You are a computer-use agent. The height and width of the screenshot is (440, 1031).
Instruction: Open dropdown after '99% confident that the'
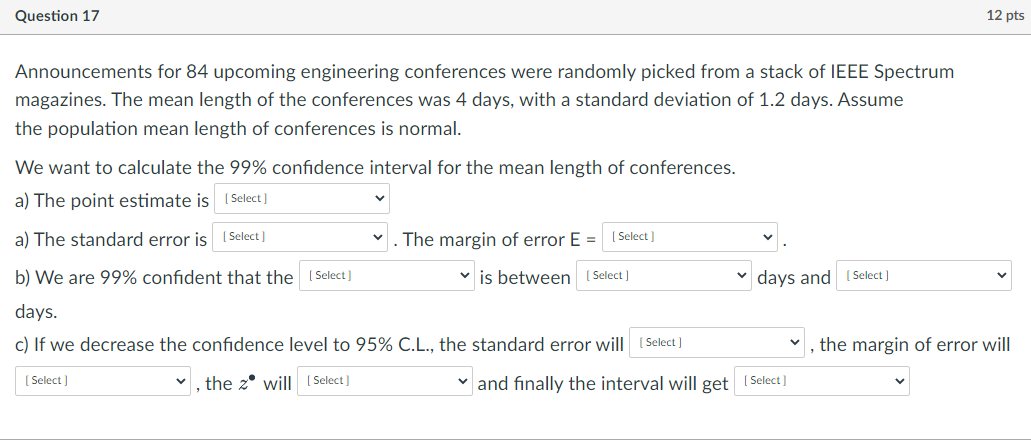(x=387, y=277)
